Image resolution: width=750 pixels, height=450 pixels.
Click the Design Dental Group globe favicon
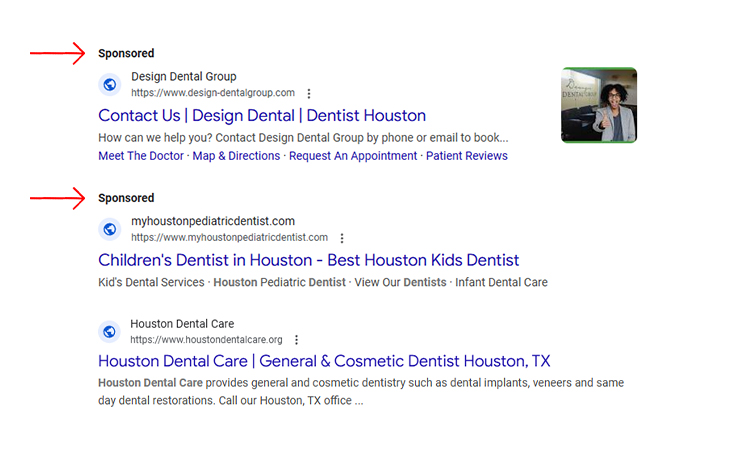(110, 85)
